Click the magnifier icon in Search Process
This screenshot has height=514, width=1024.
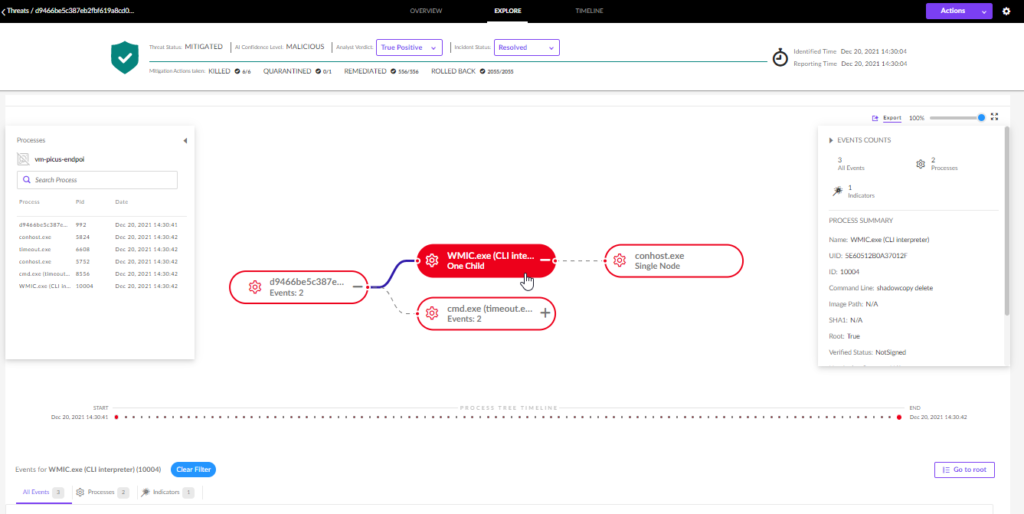pyautogui.click(x=26, y=180)
